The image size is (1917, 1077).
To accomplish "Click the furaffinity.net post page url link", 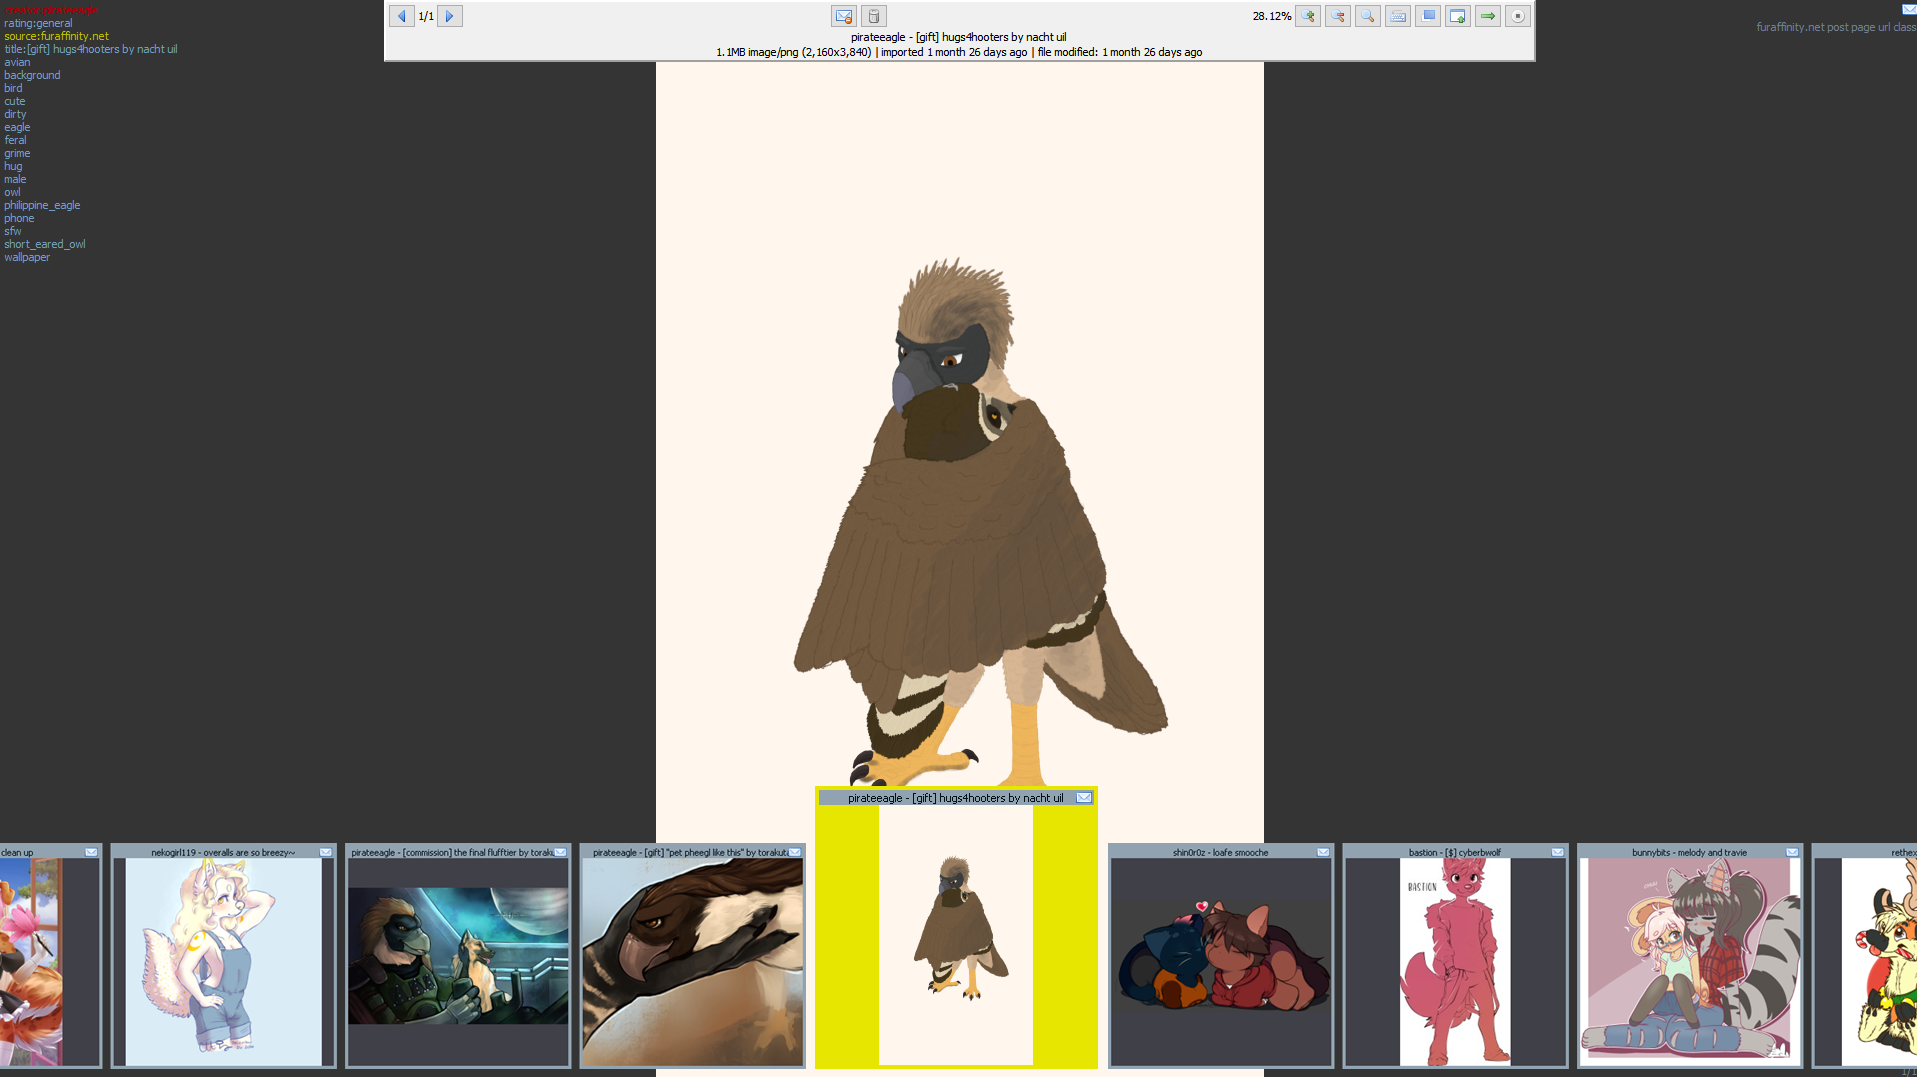I will coord(1836,27).
